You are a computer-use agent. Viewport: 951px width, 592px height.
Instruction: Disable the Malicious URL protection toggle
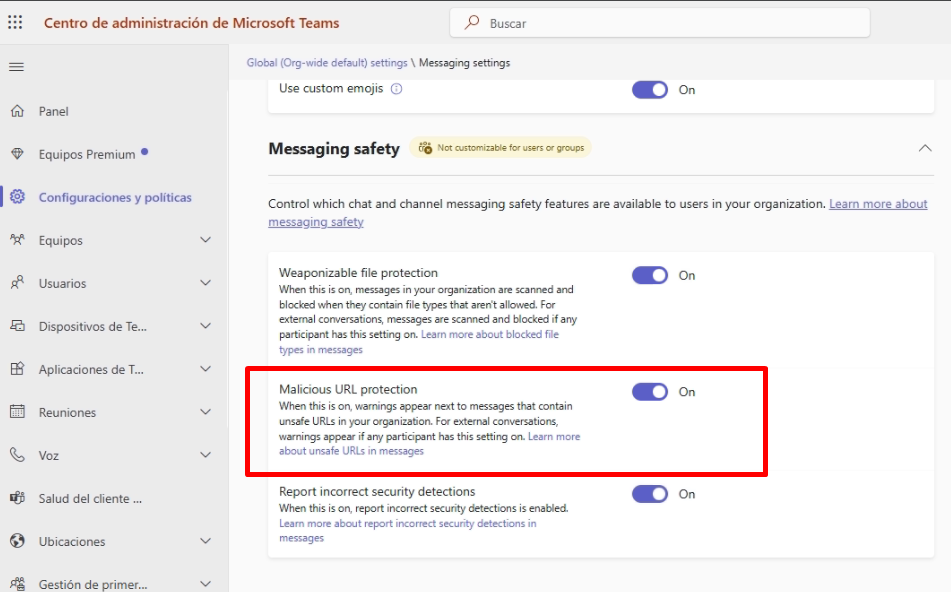(650, 392)
